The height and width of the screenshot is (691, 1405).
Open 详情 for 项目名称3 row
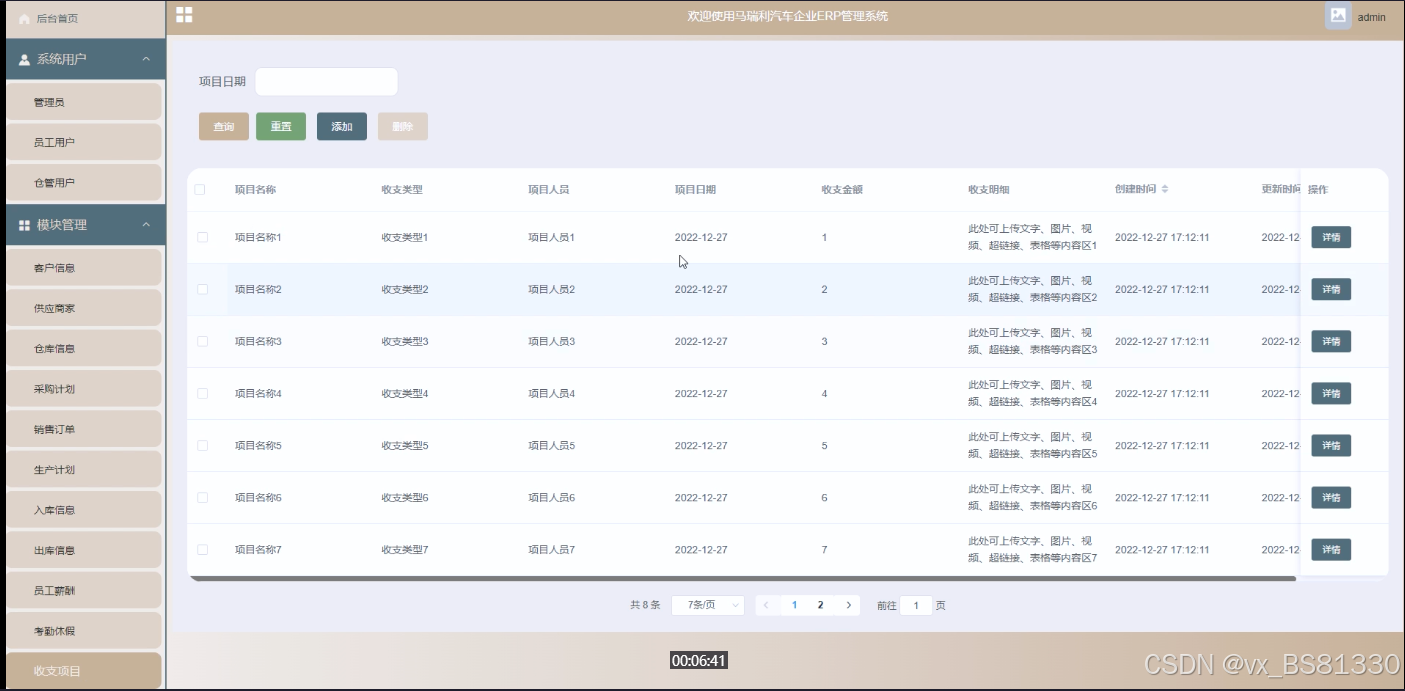1331,341
